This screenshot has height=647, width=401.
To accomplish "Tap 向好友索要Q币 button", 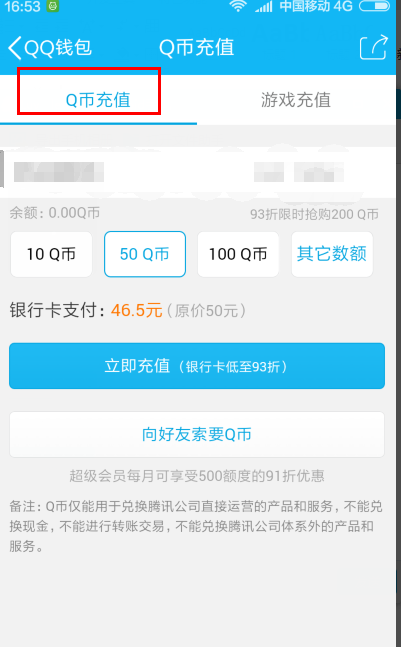I will click(x=197, y=434).
